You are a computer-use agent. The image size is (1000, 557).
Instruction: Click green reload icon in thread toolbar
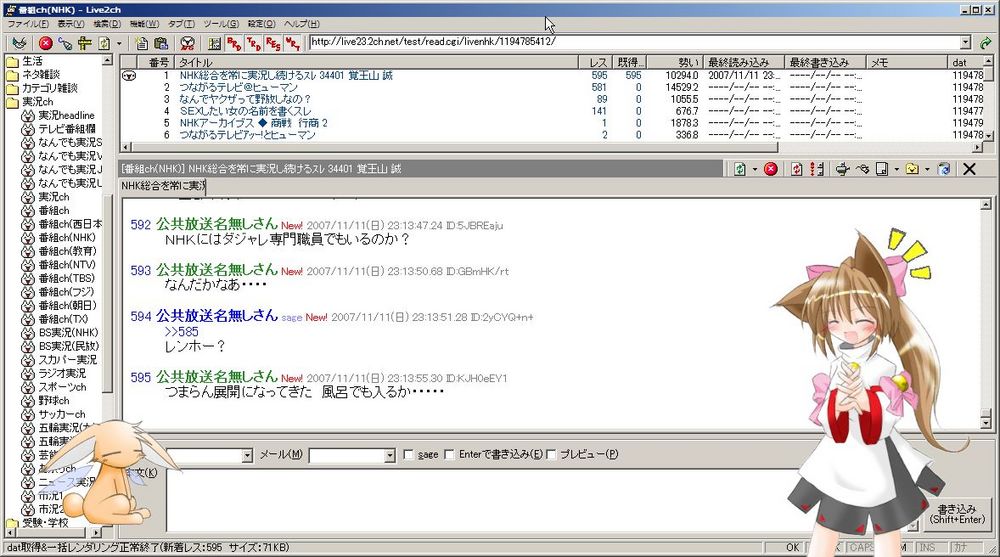tap(740, 169)
